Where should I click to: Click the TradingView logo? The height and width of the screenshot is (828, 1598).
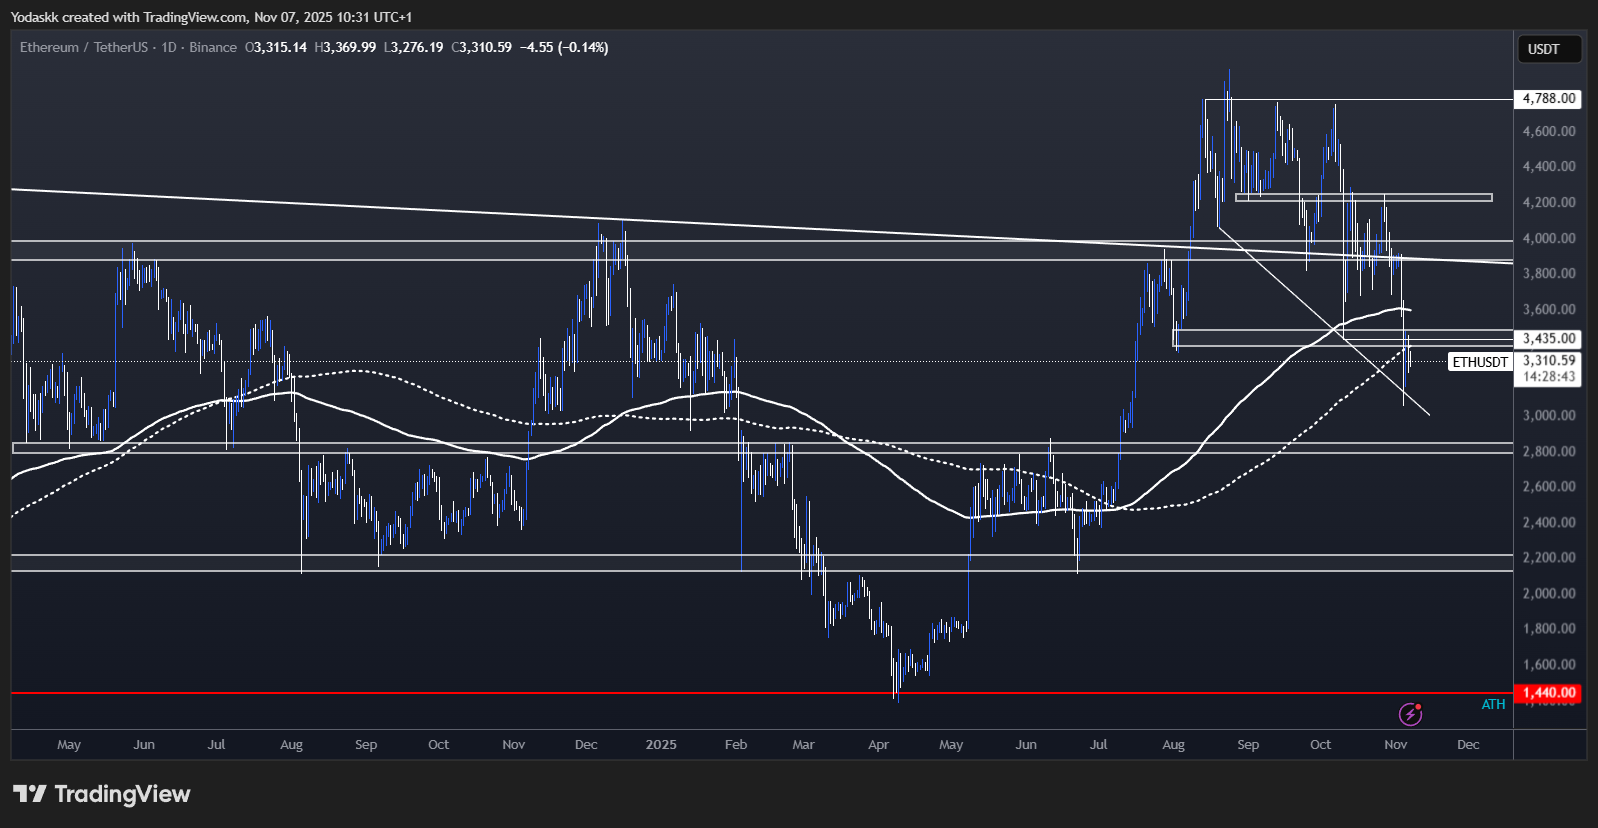pyautogui.click(x=101, y=794)
